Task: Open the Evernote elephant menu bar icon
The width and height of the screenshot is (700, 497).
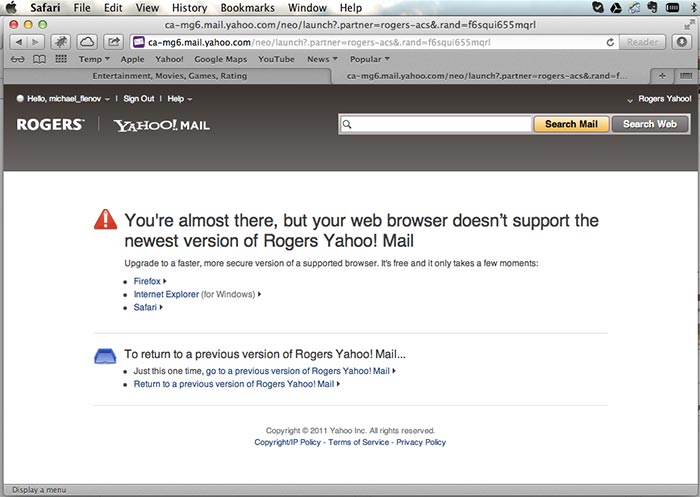Action: tap(652, 7)
